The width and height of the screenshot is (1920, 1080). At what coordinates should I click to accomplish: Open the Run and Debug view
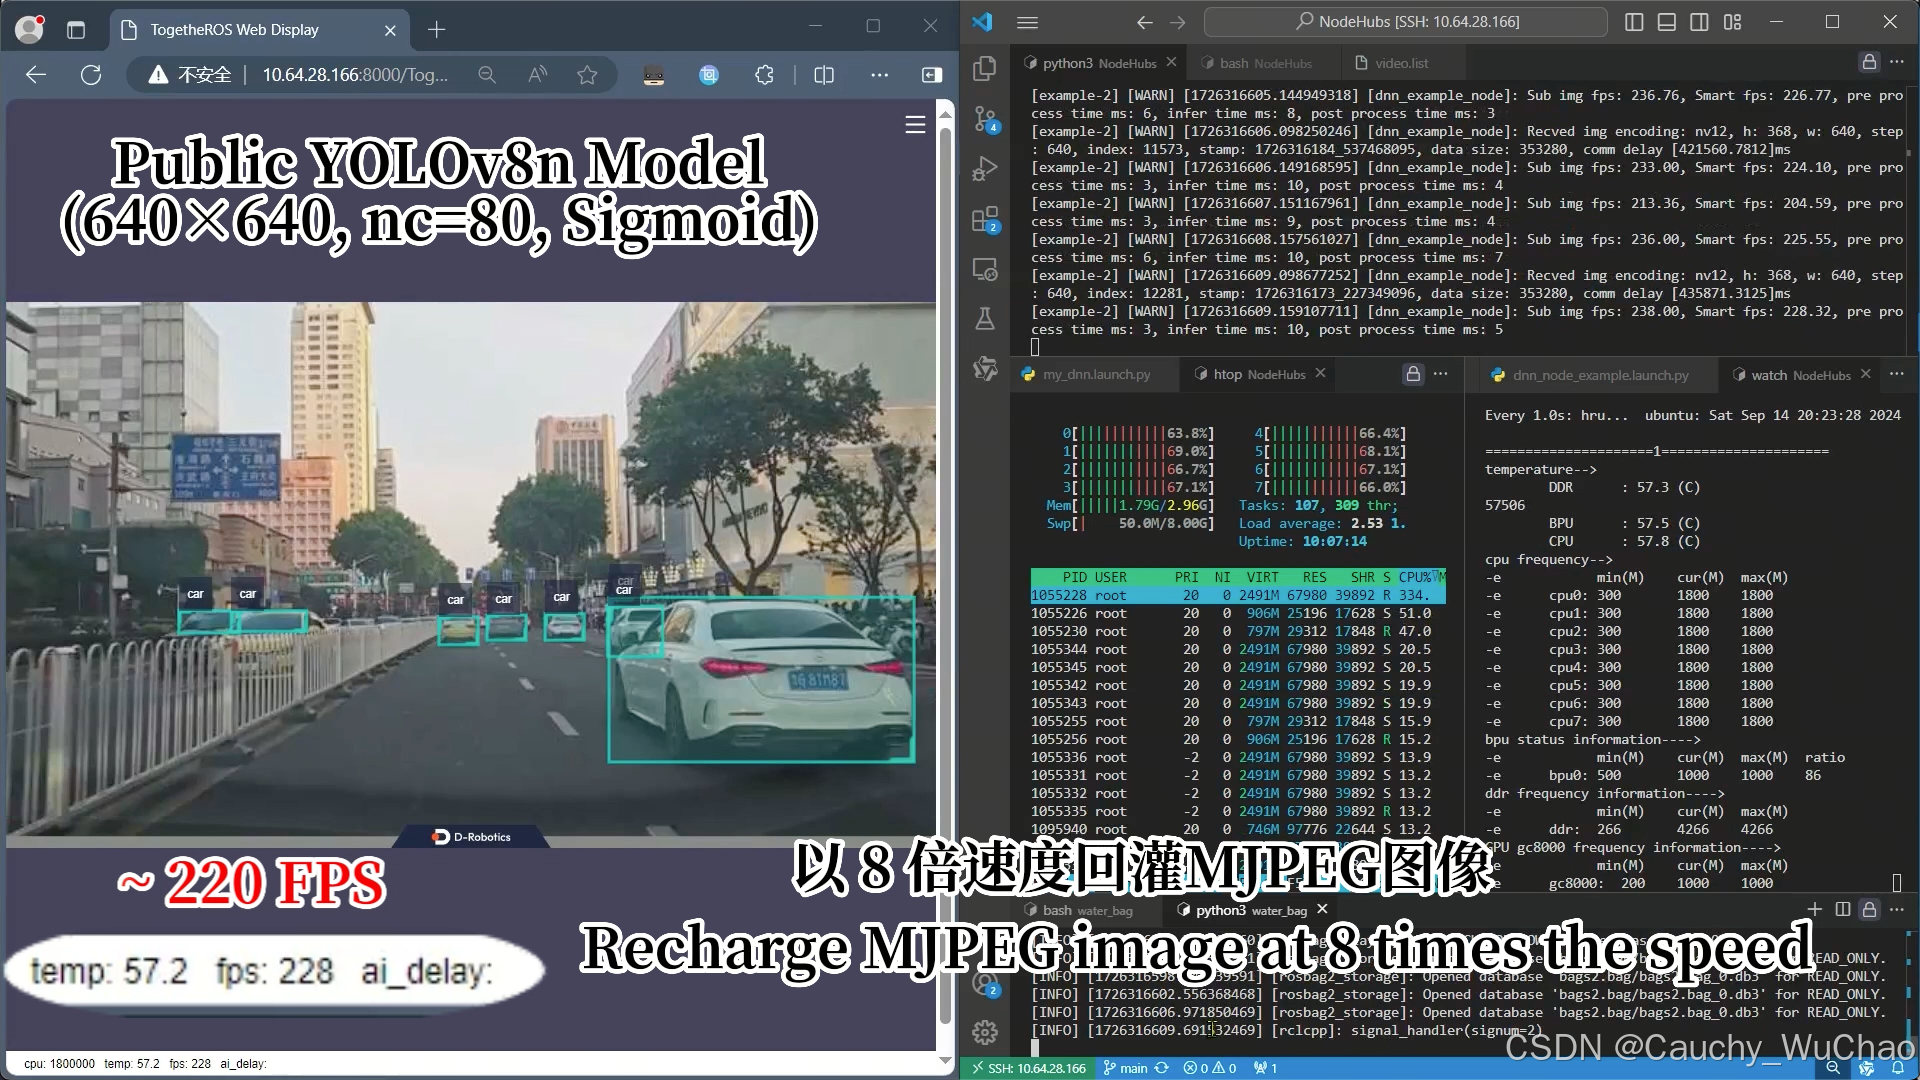(x=985, y=169)
